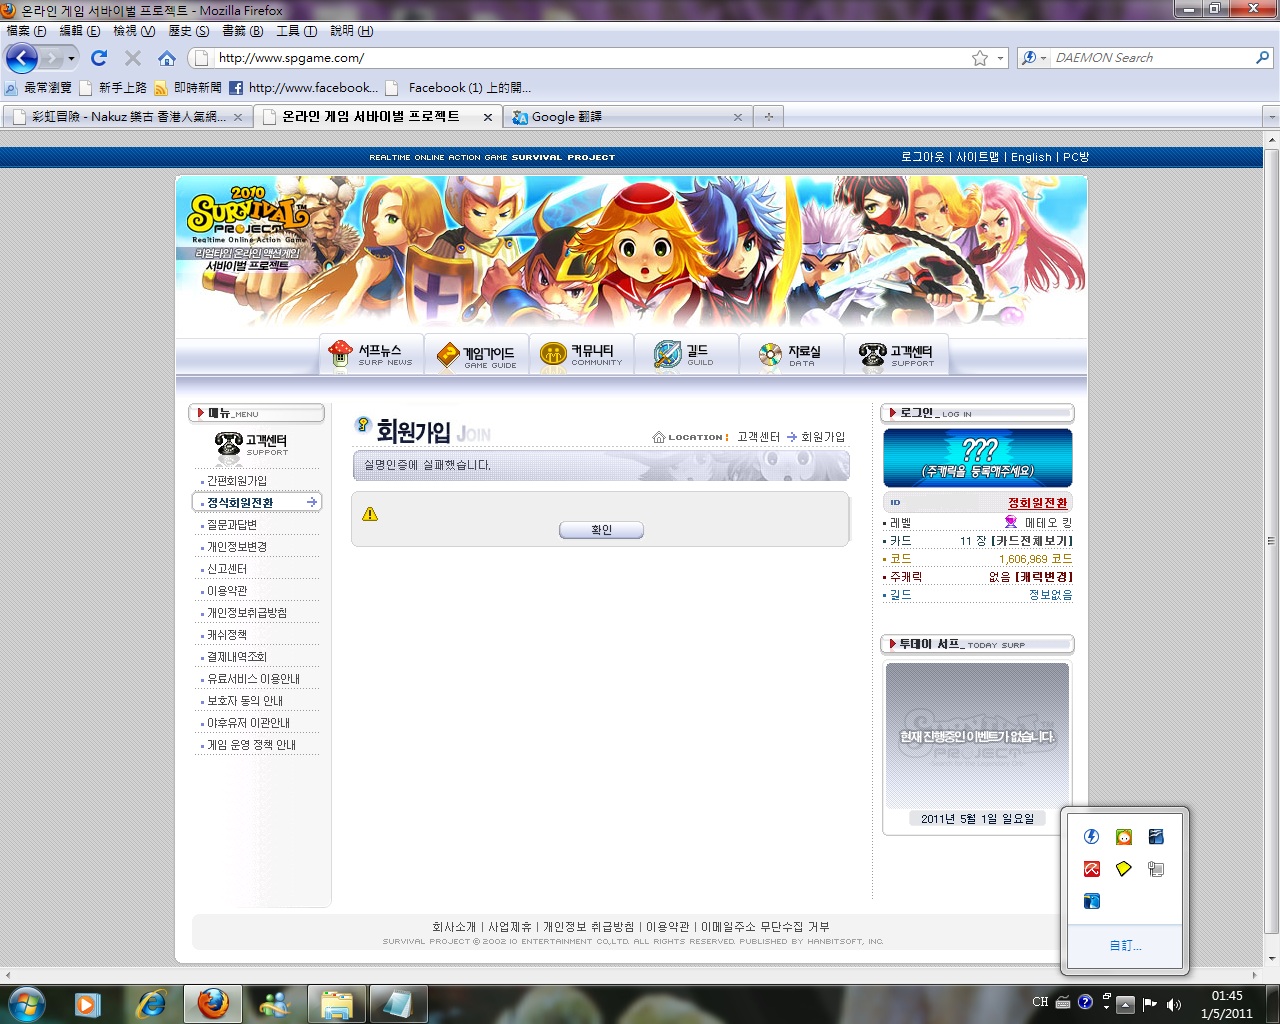Screen dimensions: 1280x1024
Task: Click the 확인 confirm button
Action: coord(601,530)
